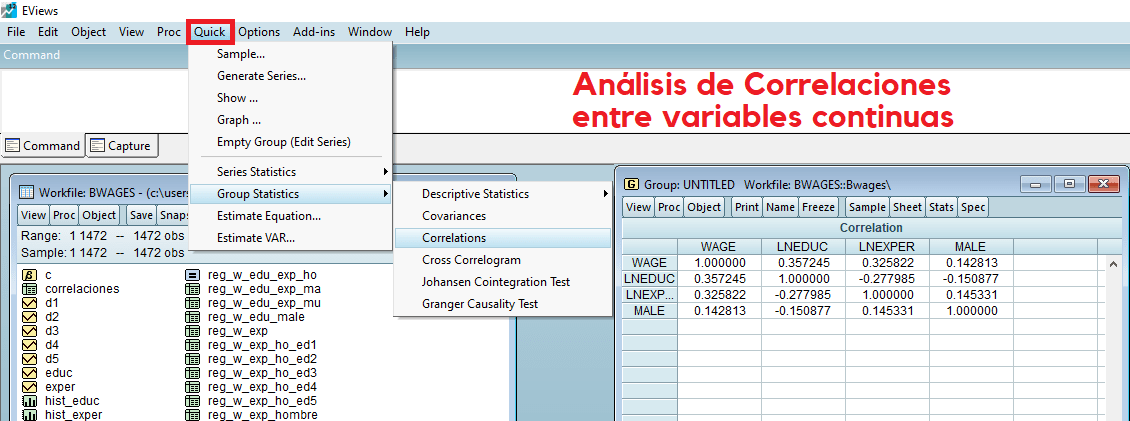The width and height of the screenshot is (1130, 421).
Task: Select the d3 series icon
Action: (x=30, y=331)
